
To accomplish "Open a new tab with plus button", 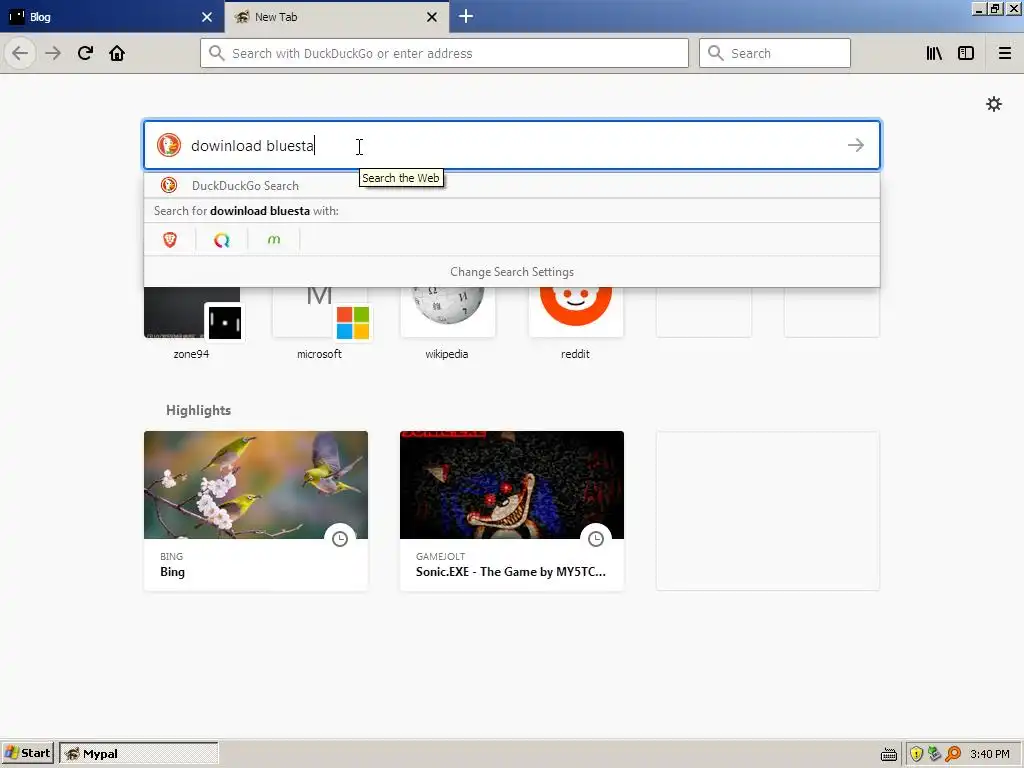I will click(x=466, y=16).
